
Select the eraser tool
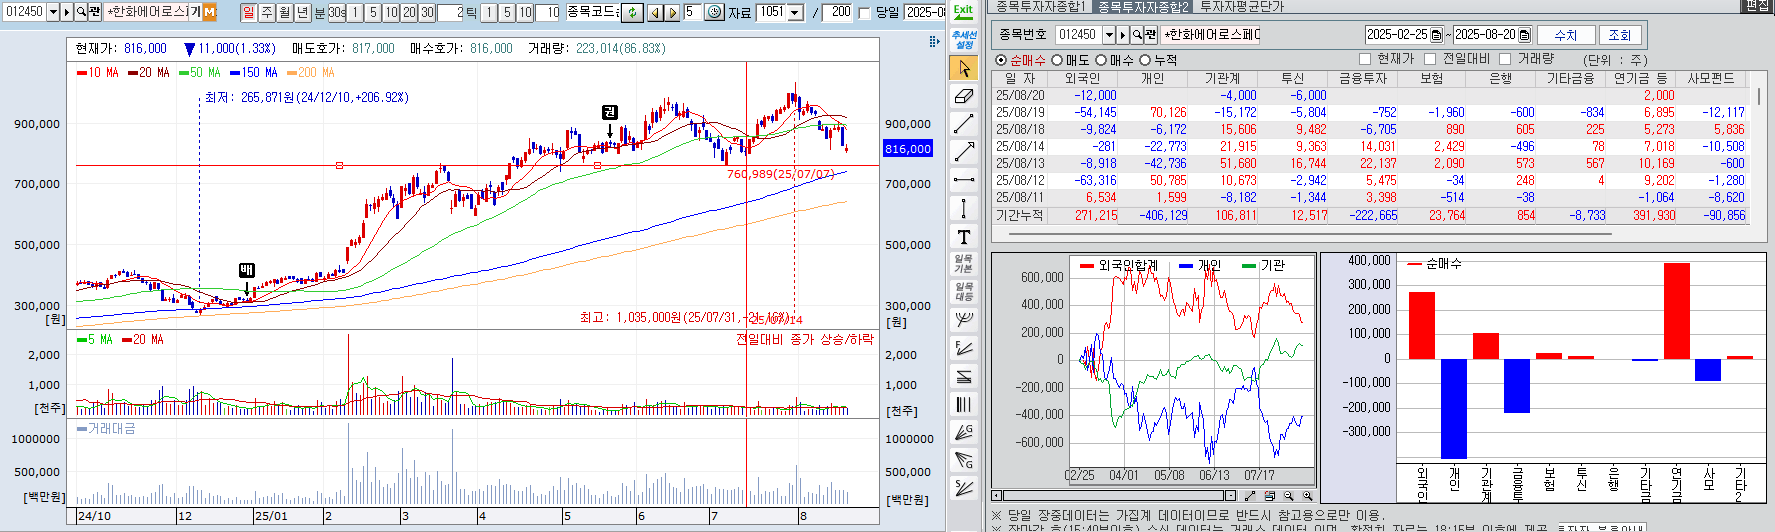click(x=963, y=96)
